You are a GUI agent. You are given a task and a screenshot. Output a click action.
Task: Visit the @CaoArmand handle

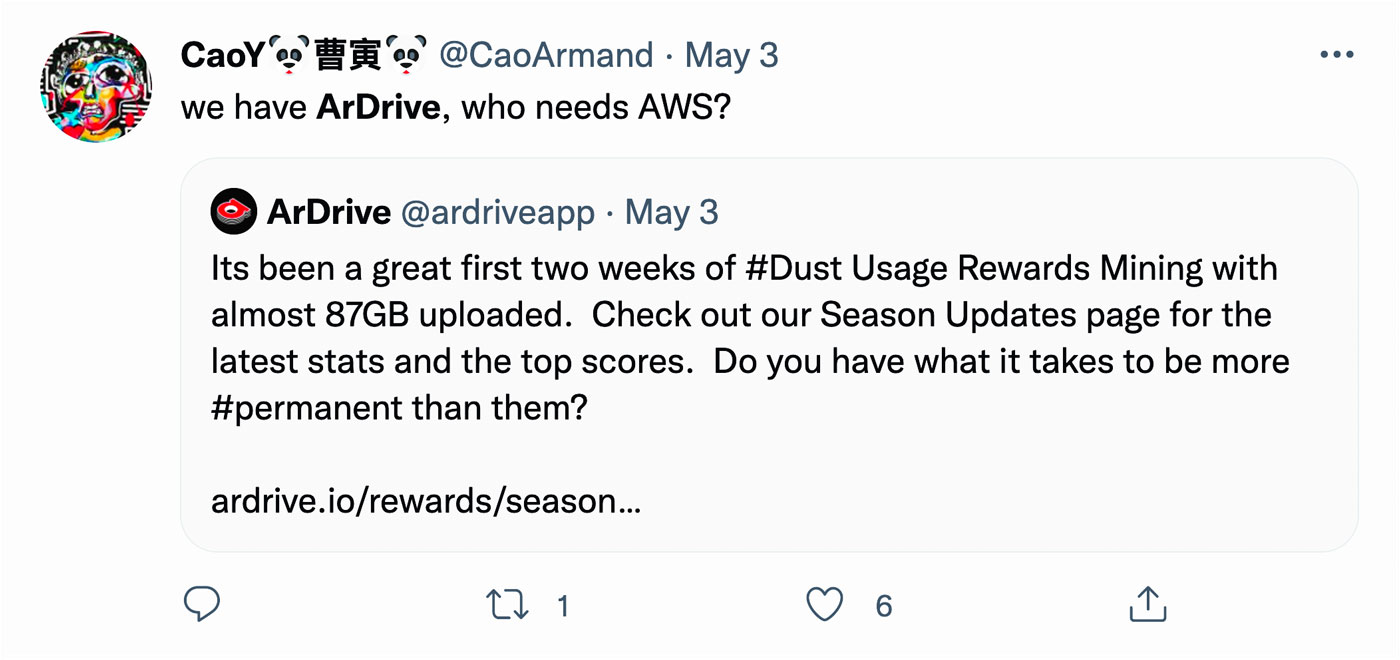coord(546,55)
